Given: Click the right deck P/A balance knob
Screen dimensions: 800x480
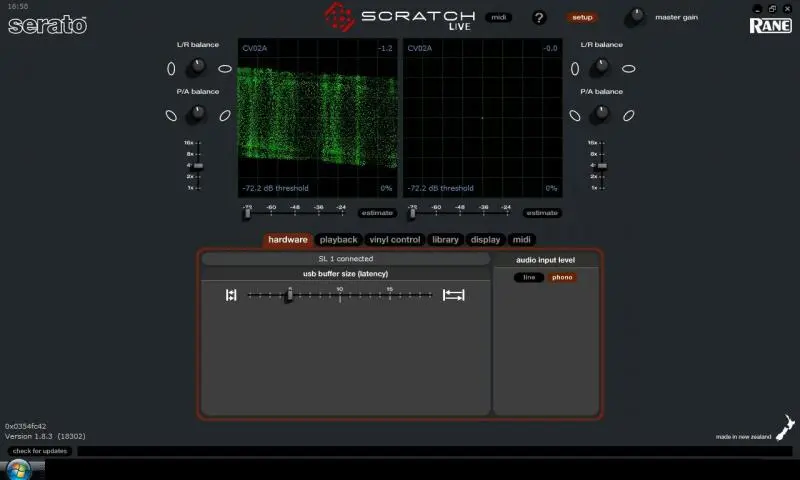Looking at the screenshot, I should click(x=600, y=114).
